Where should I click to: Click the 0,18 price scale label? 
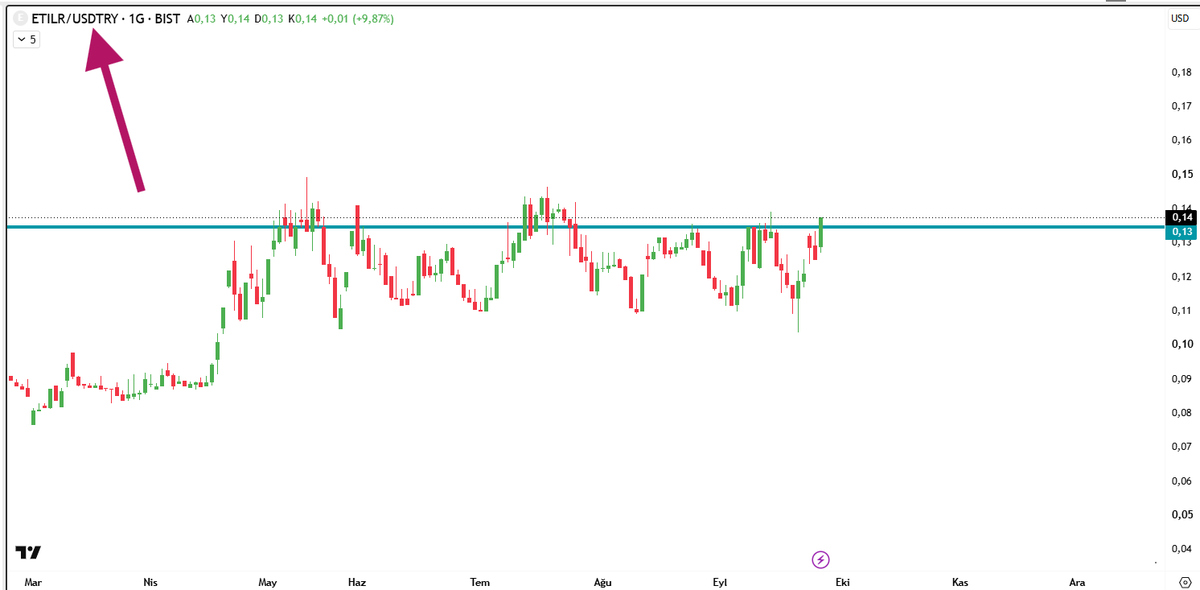[x=1181, y=72]
